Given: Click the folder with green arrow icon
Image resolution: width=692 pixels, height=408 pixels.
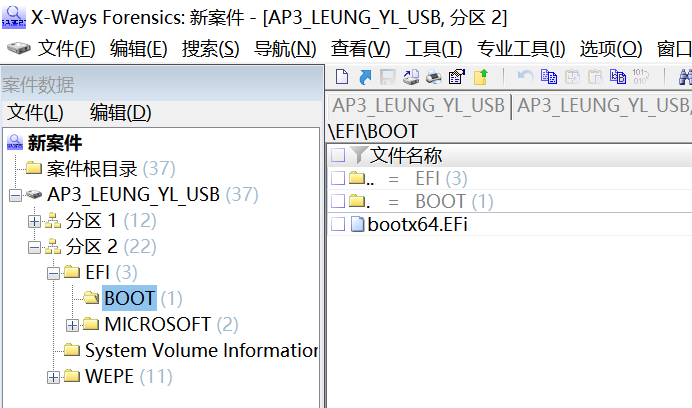Looking at the screenshot, I should pyautogui.click(x=480, y=77).
